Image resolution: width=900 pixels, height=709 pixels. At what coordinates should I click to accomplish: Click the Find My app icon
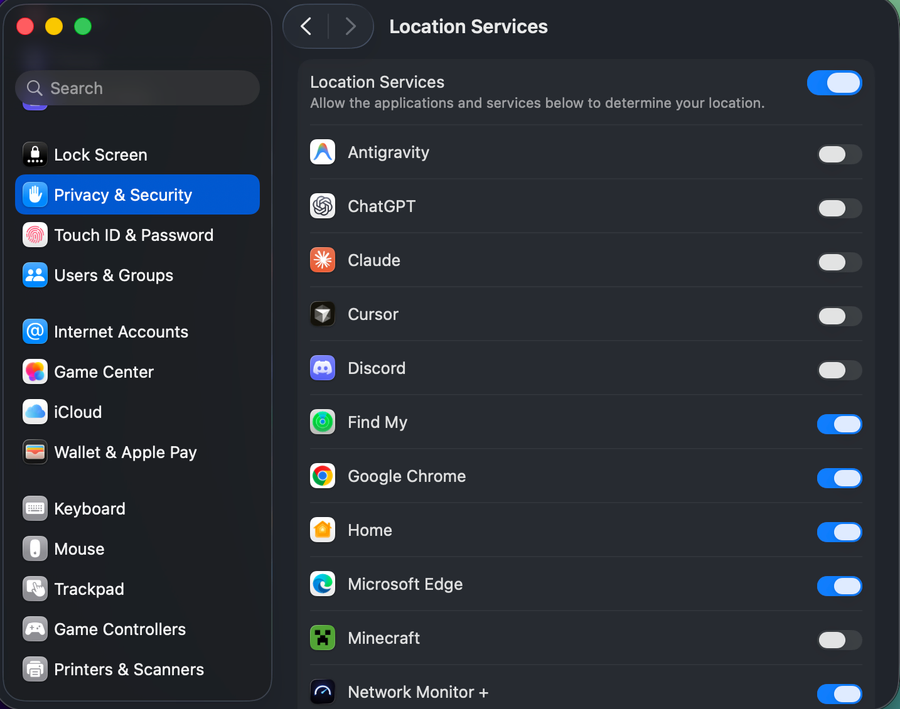pyautogui.click(x=323, y=422)
